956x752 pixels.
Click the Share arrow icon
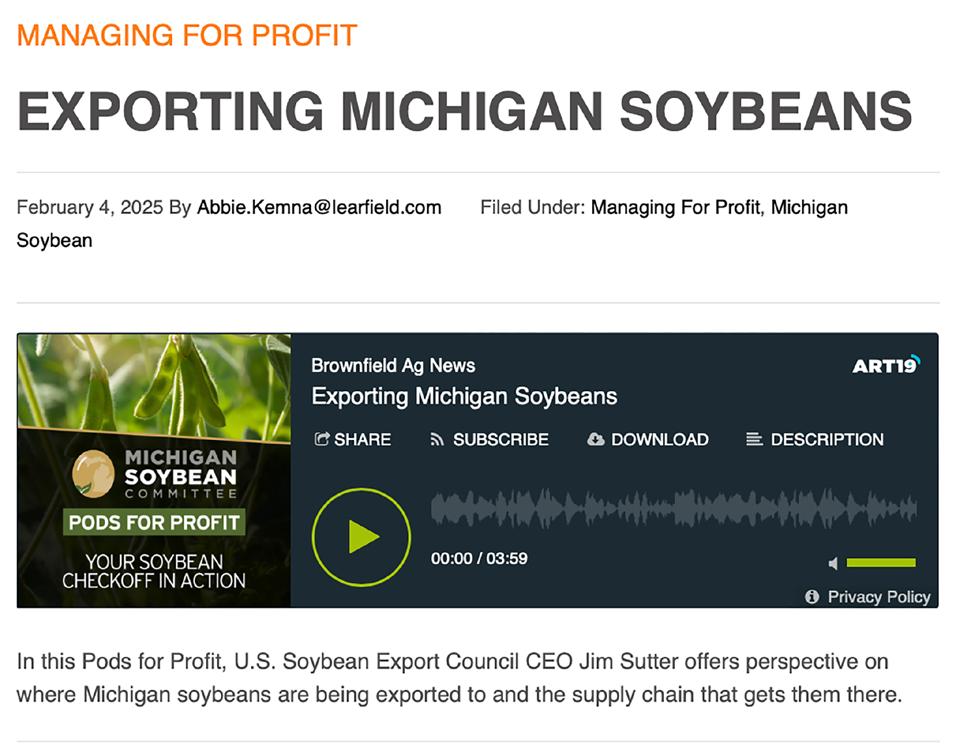(321, 439)
